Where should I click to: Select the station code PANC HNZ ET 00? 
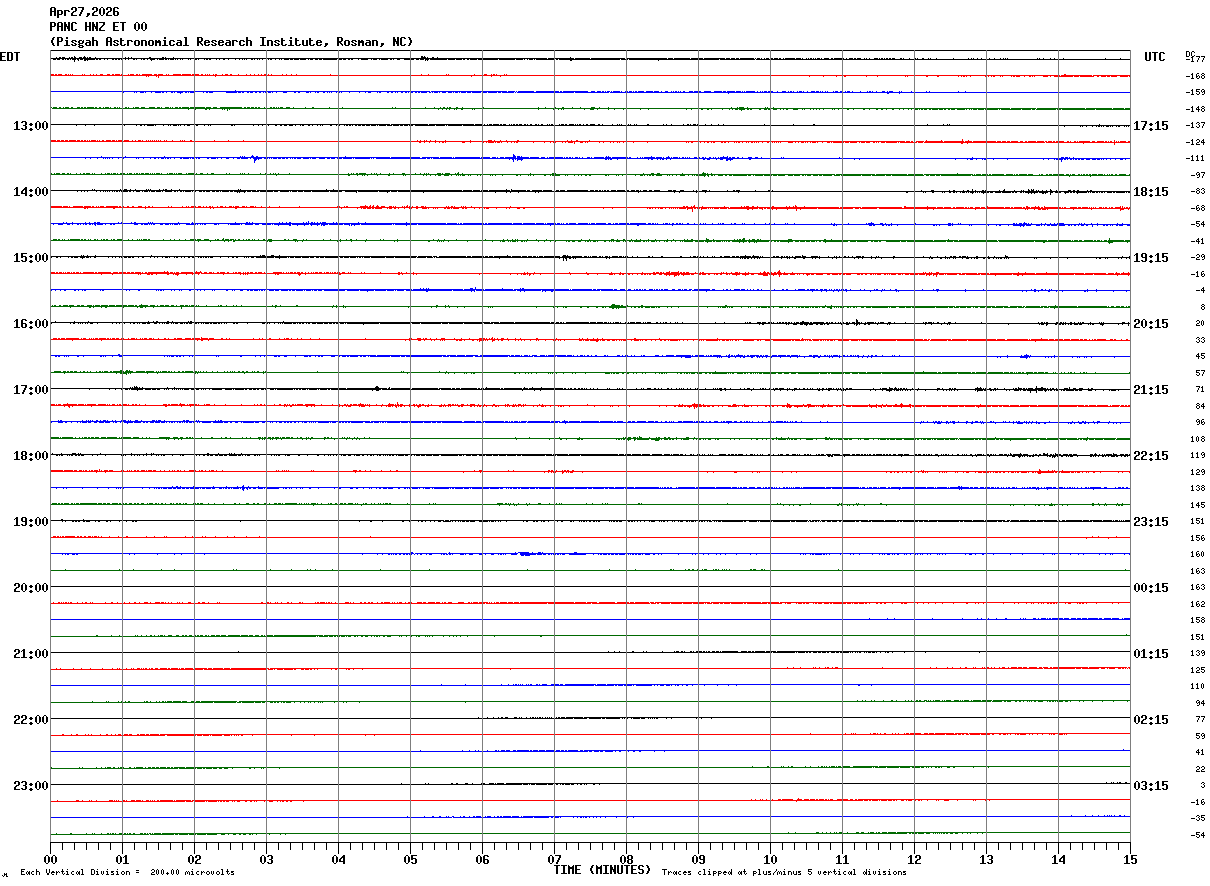[x=98, y=27]
